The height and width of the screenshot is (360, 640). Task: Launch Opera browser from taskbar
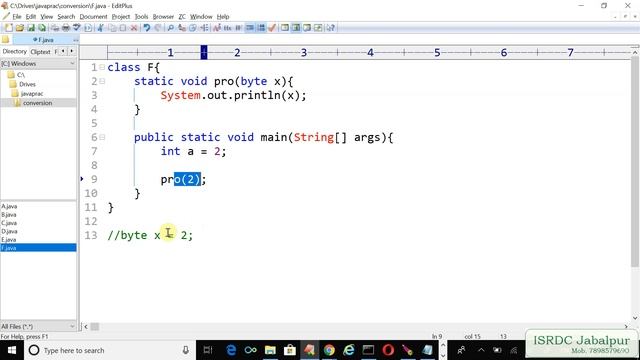388,350
